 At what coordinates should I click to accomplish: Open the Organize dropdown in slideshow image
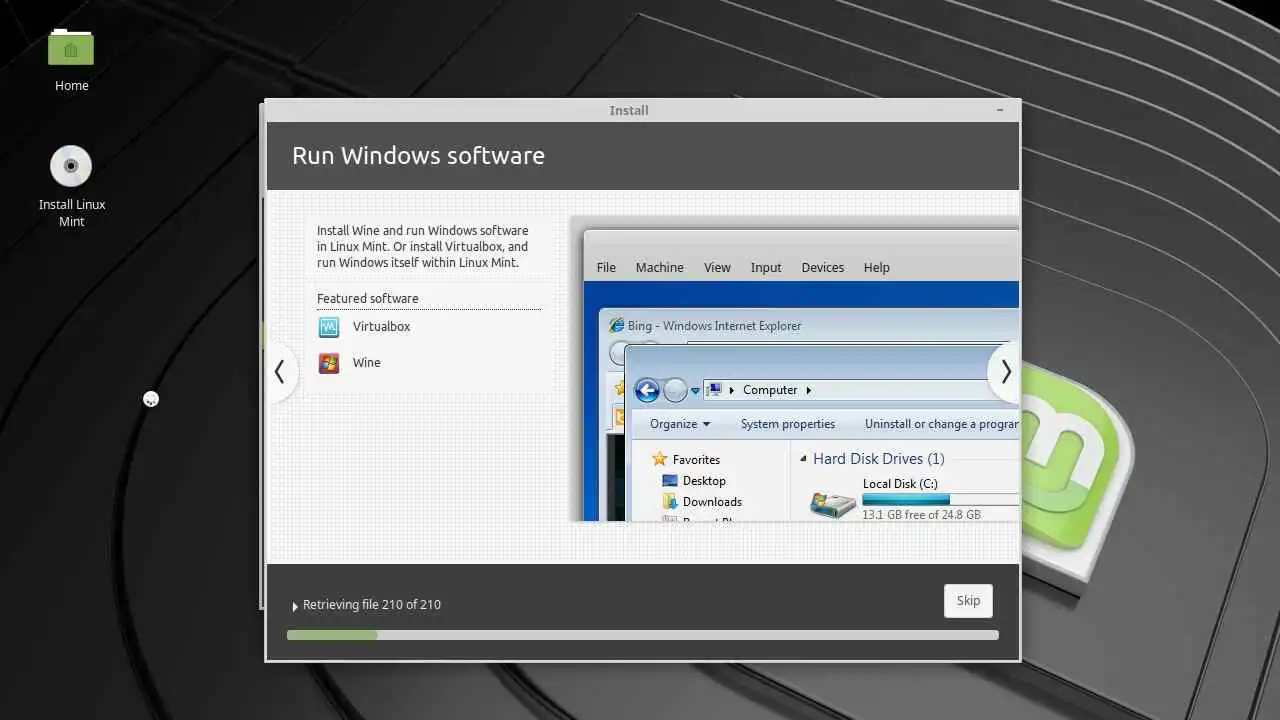click(680, 424)
